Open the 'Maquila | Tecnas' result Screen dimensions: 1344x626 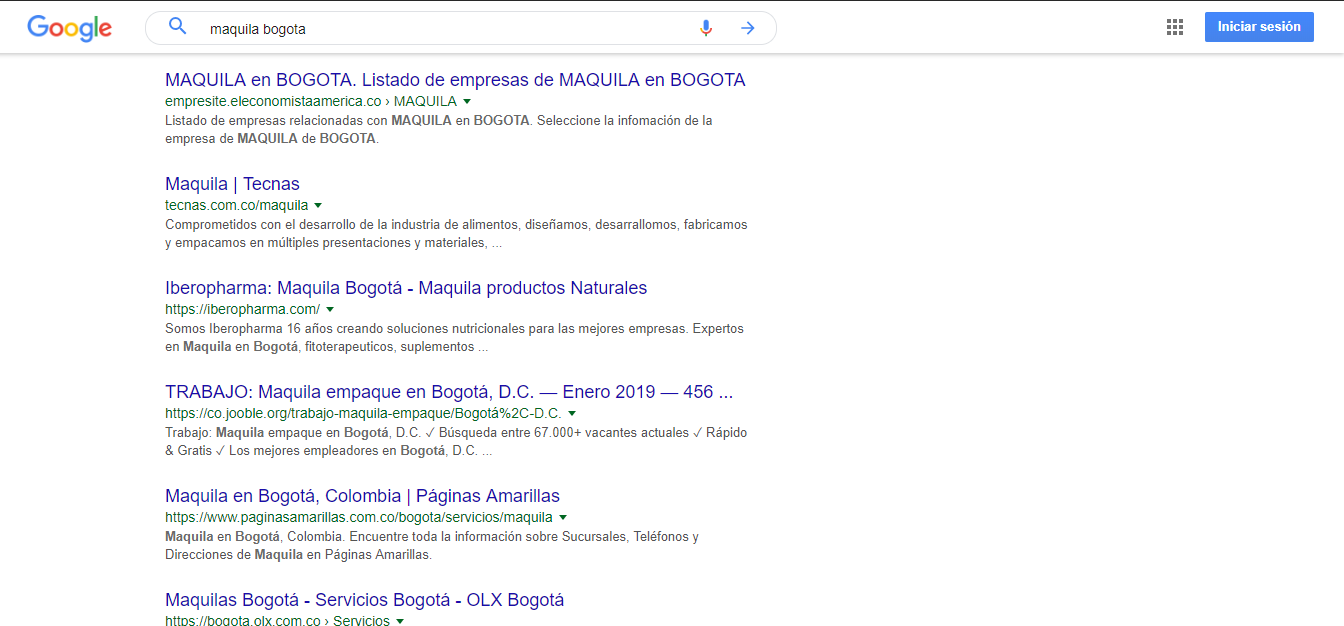pyautogui.click(x=232, y=184)
